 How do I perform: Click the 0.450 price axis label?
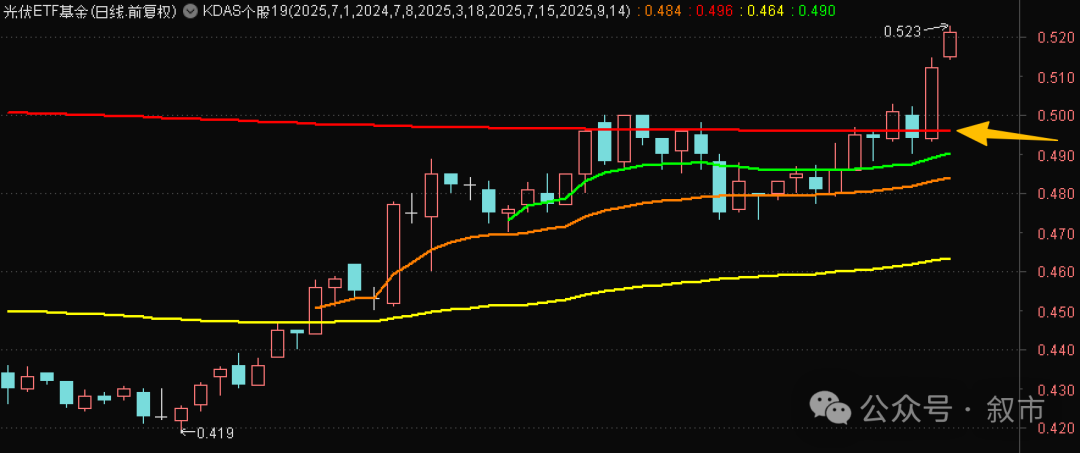click(1057, 312)
